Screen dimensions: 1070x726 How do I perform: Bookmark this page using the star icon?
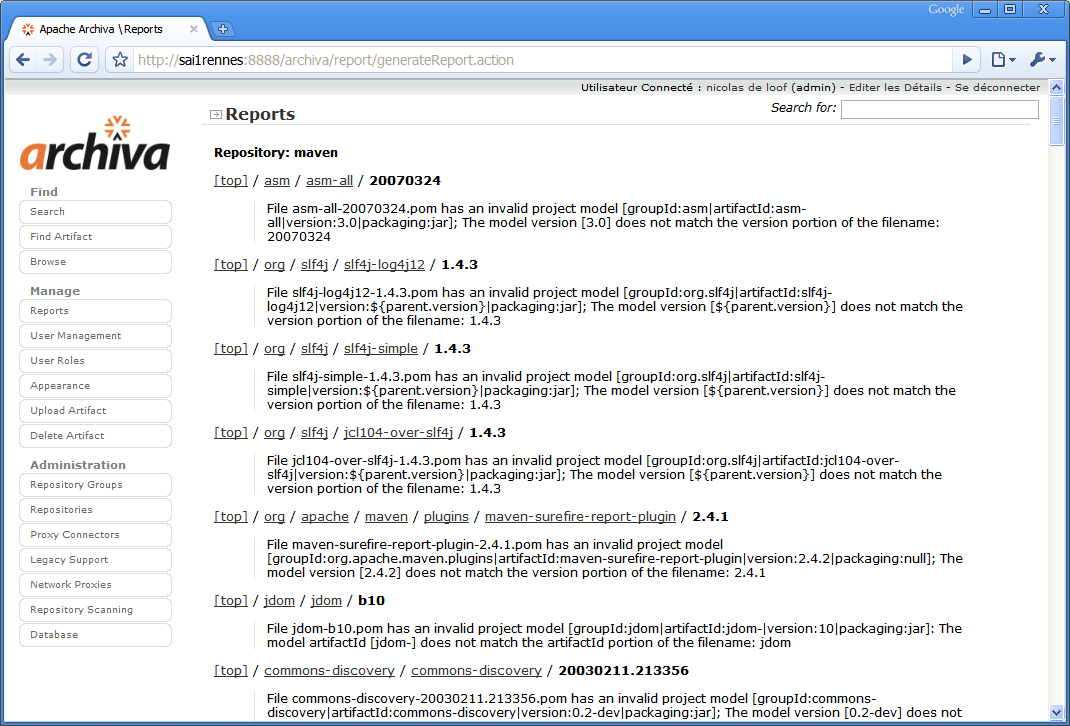coord(120,60)
